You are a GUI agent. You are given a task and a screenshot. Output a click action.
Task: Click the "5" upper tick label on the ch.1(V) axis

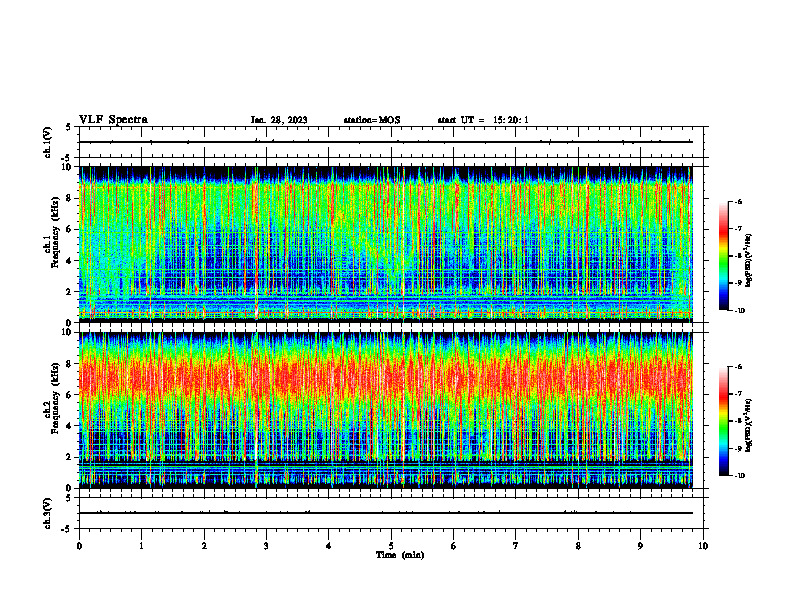click(x=70, y=127)
